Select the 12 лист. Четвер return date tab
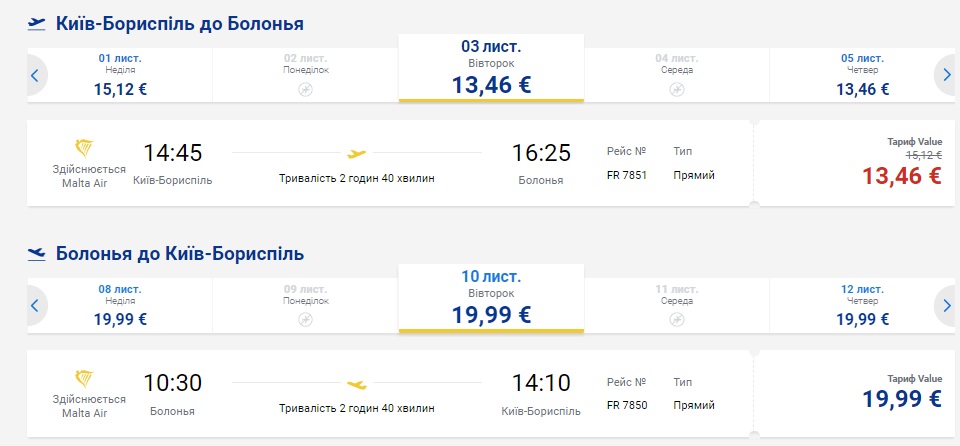960x446 pixels. 862,304
